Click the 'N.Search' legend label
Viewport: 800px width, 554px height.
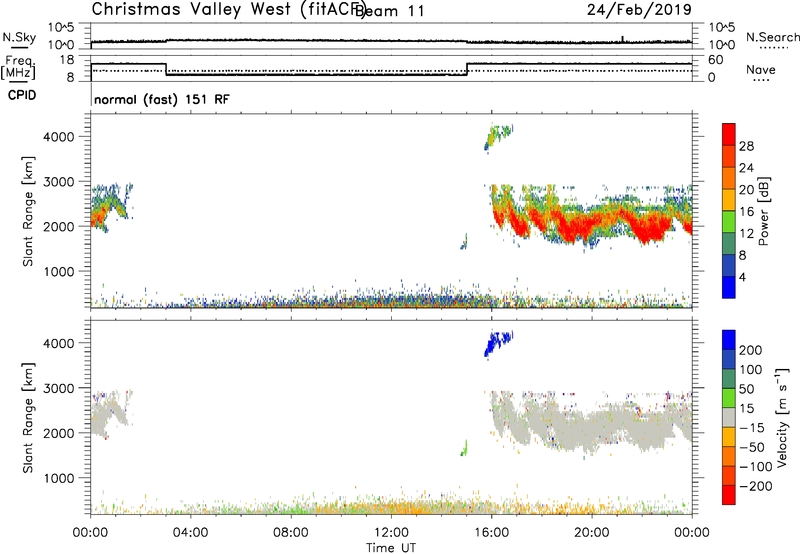(773, 37)
